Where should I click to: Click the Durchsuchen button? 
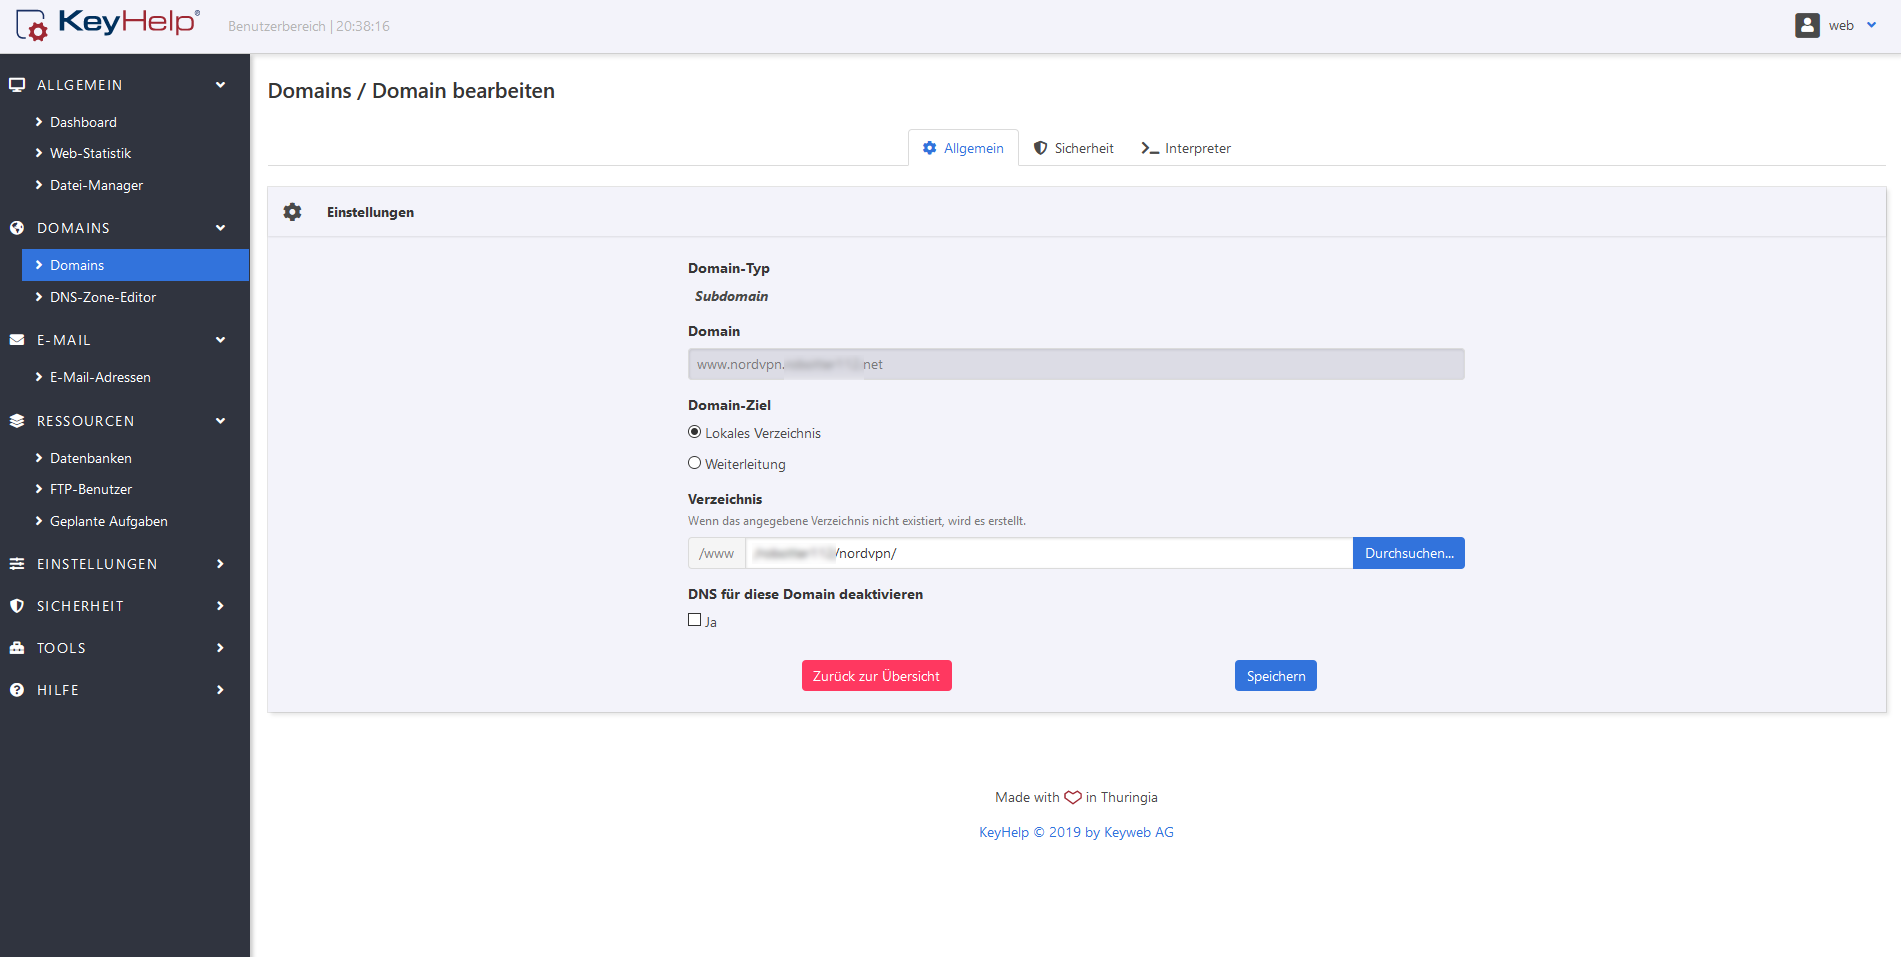(x=1408, y=553)
